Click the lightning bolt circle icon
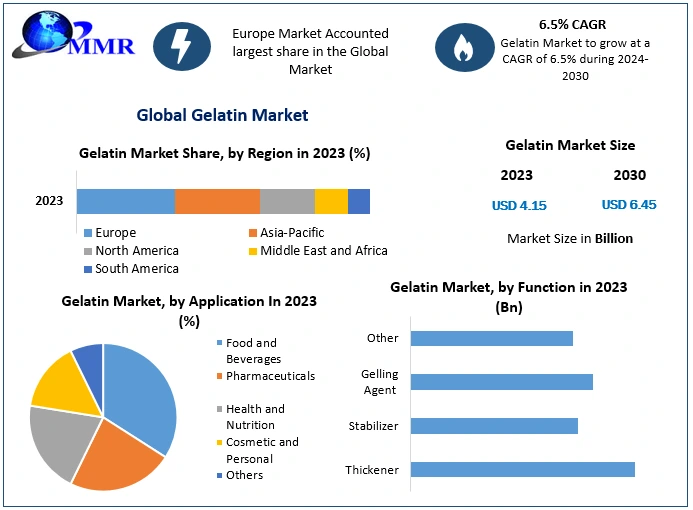Image resolution: width=693 pixels, height=510 pixels. (182, 46)
